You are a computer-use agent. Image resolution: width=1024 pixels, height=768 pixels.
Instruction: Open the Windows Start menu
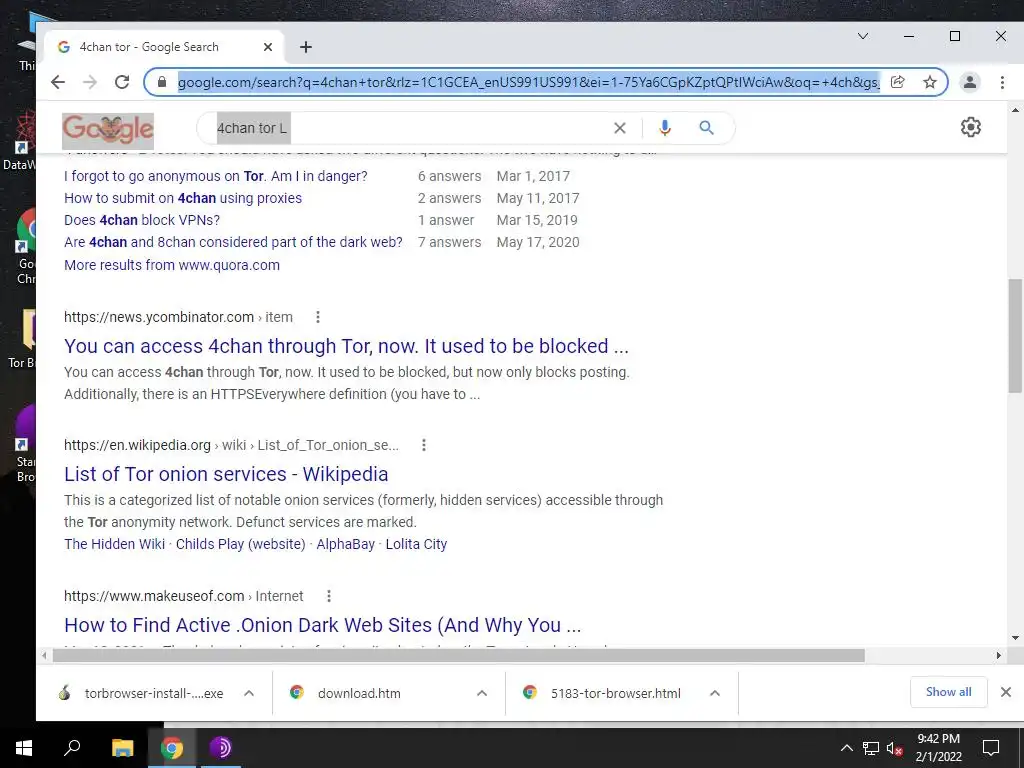click(24, 748)
